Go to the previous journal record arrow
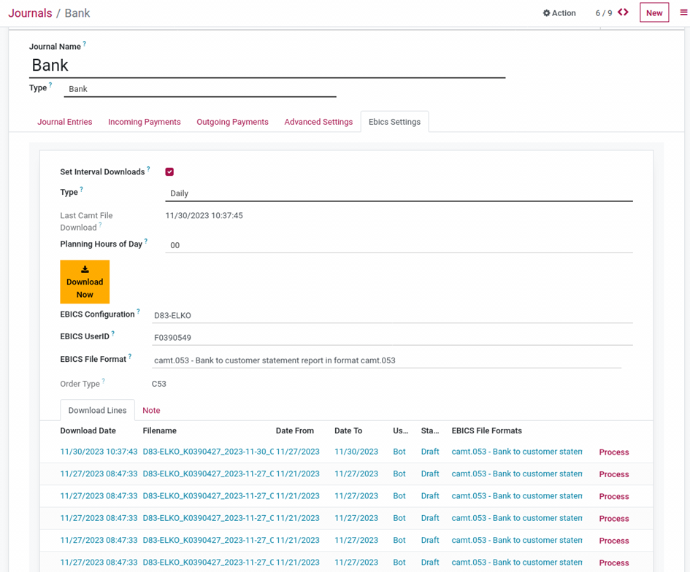 pyautogui.click(x=620, y=13)
